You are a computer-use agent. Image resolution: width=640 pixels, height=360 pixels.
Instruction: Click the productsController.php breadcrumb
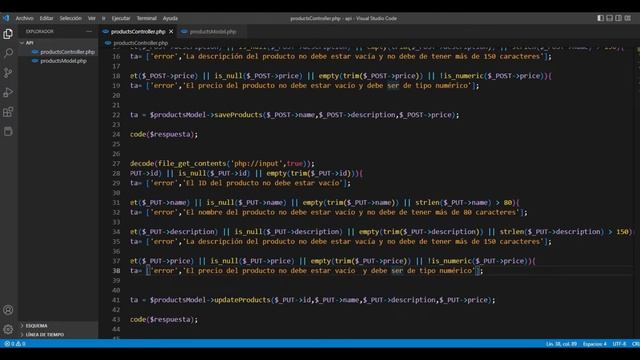click(x=140, y=42)
